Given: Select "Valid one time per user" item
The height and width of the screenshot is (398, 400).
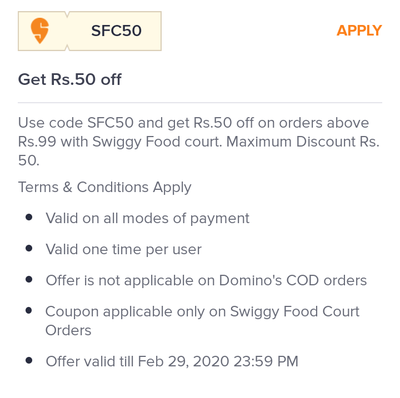Looking at the screenshot, I should click(124, 249).
